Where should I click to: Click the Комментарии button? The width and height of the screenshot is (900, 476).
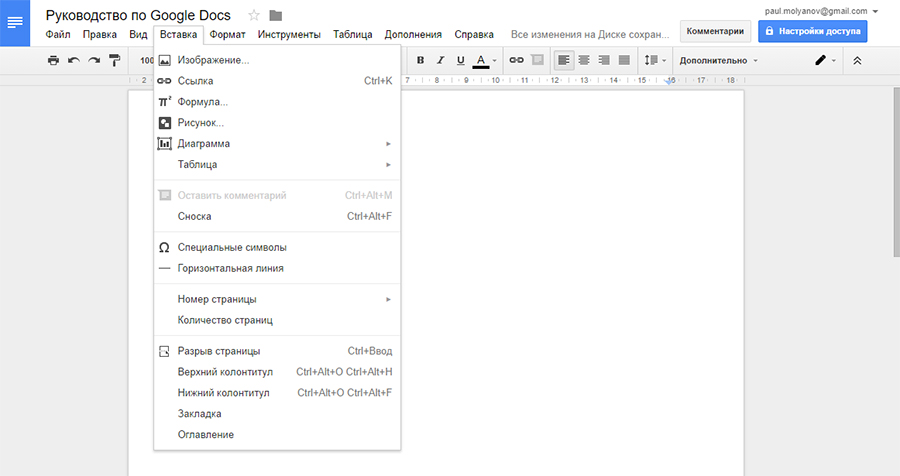point(715,31)
